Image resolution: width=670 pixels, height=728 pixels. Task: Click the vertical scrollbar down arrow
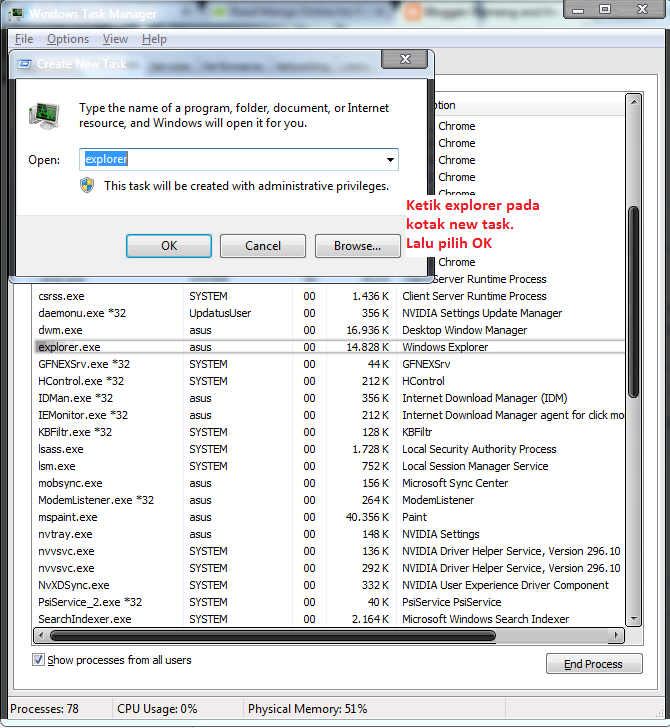tap(634, 619)
